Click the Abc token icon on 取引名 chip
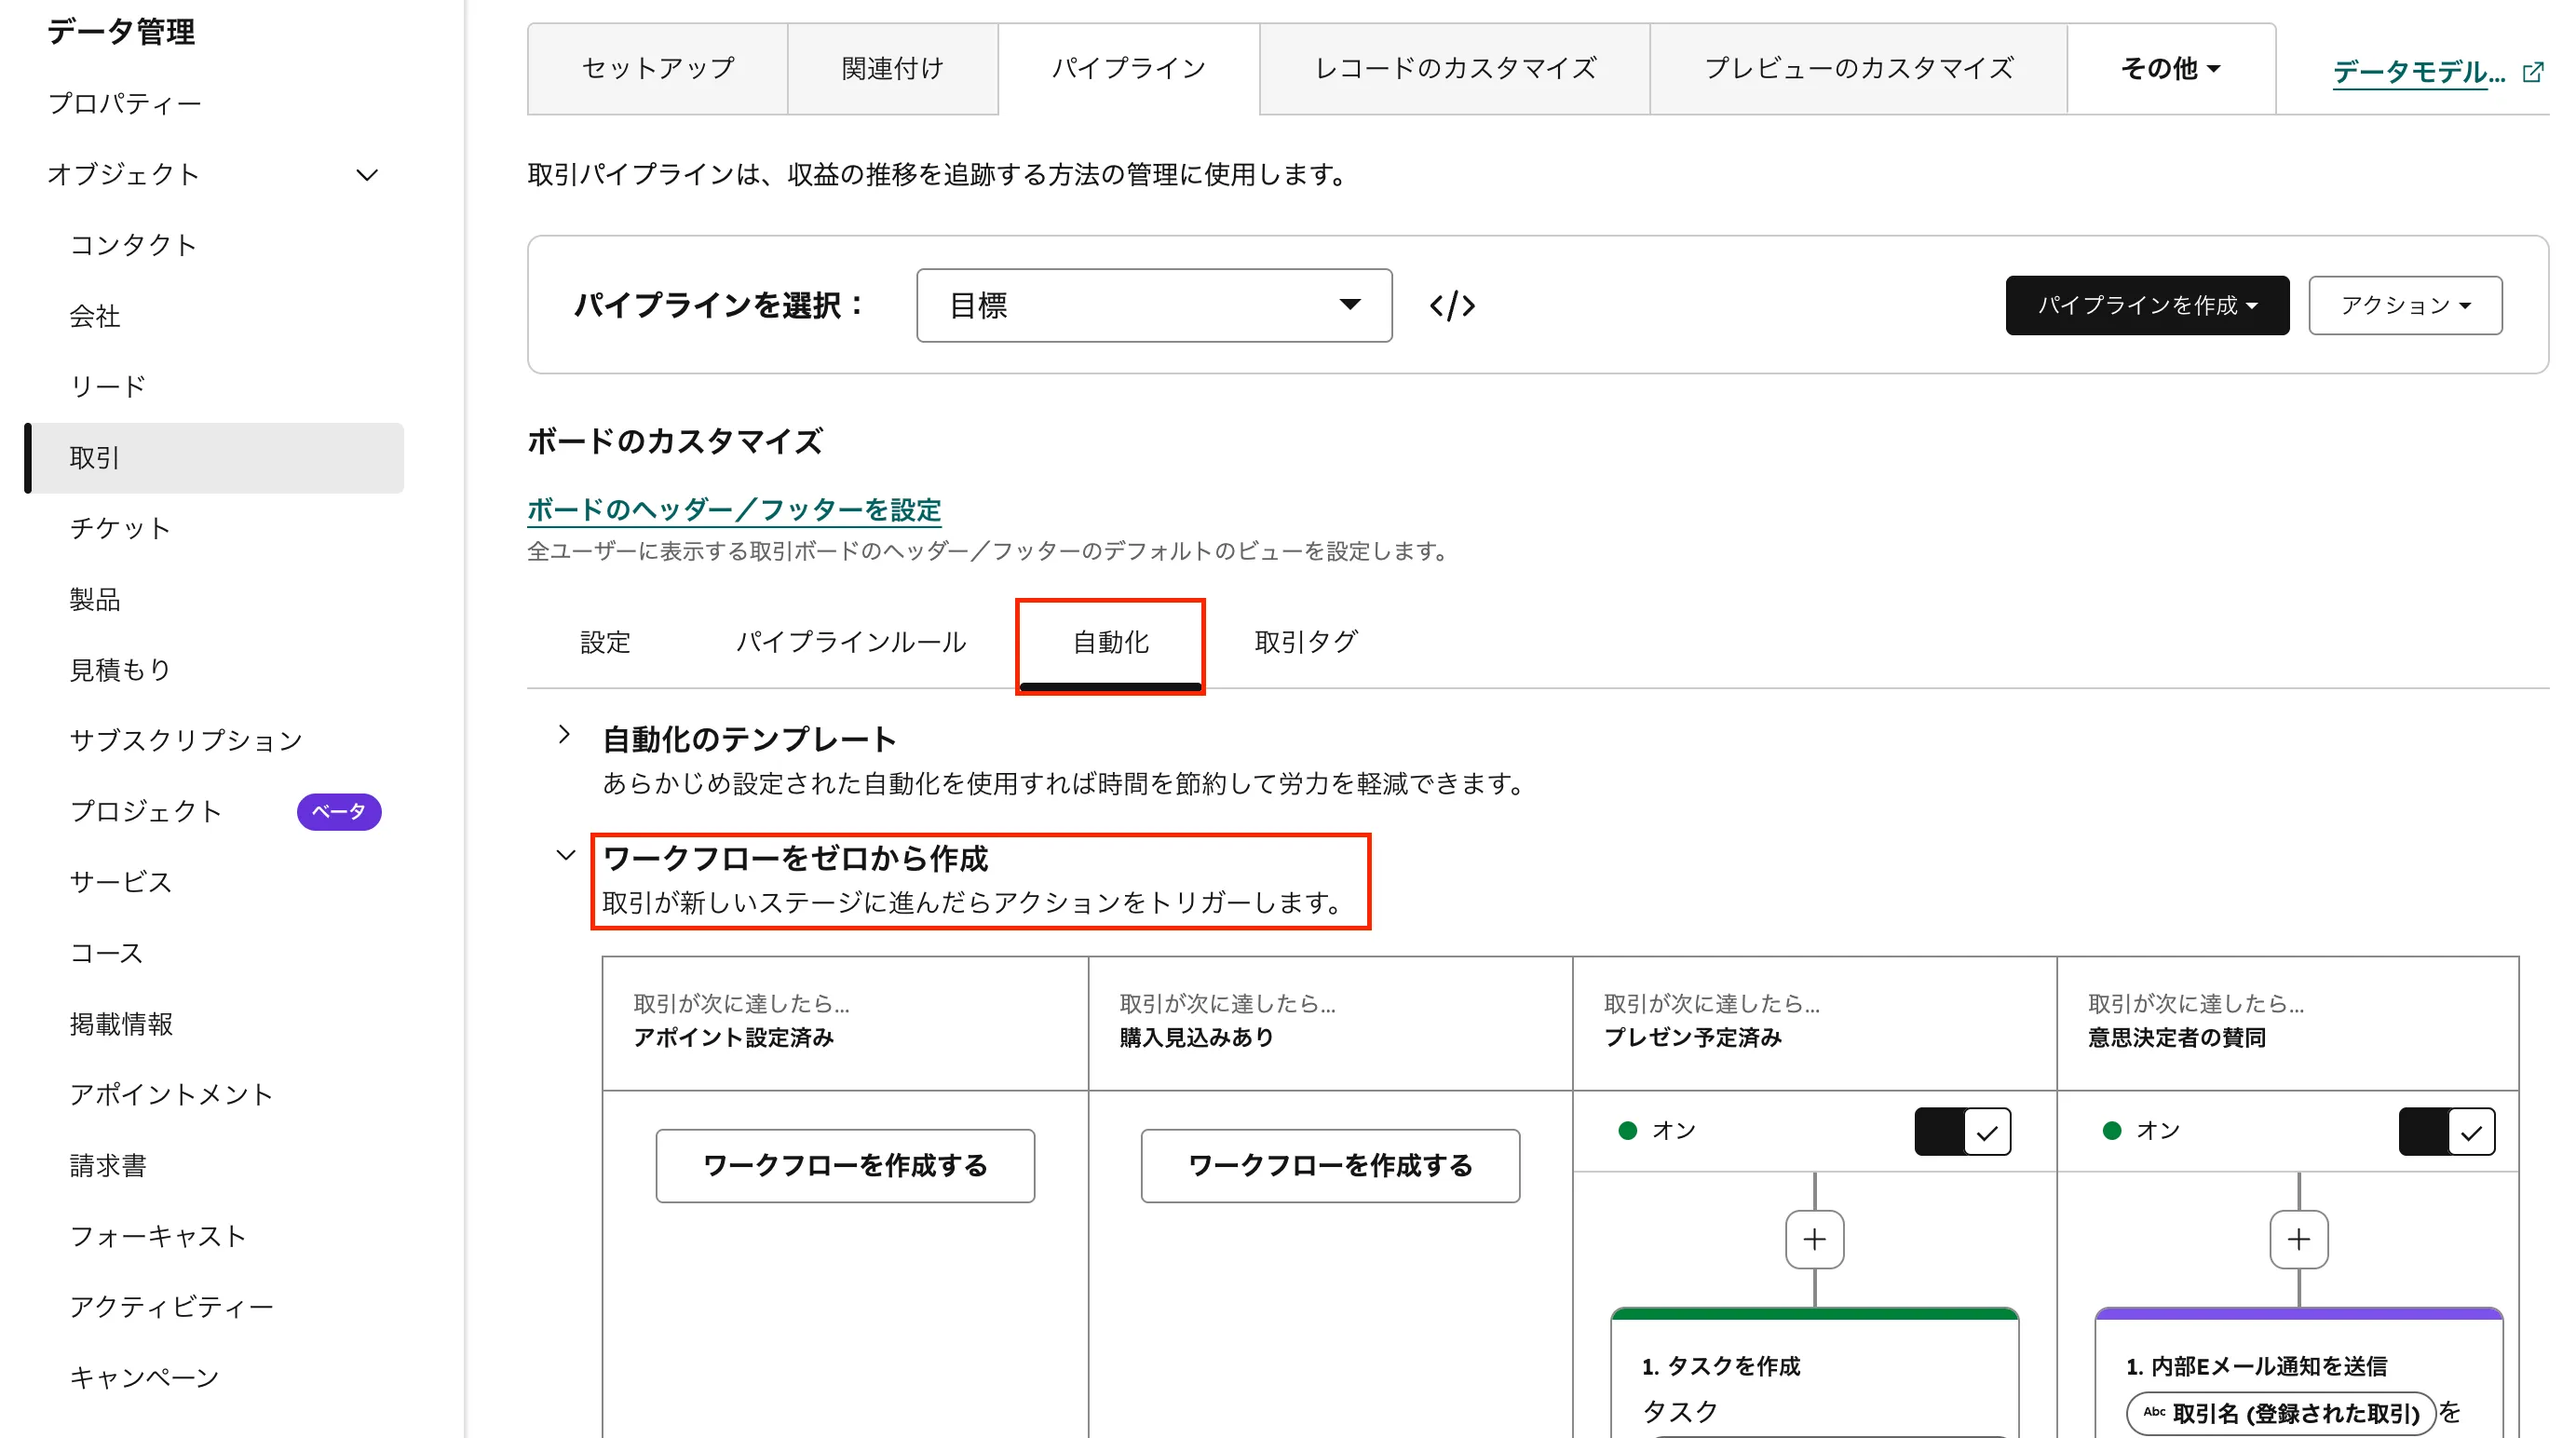Viewport: 2576px width, 1438px height. coord(2156,1413)
